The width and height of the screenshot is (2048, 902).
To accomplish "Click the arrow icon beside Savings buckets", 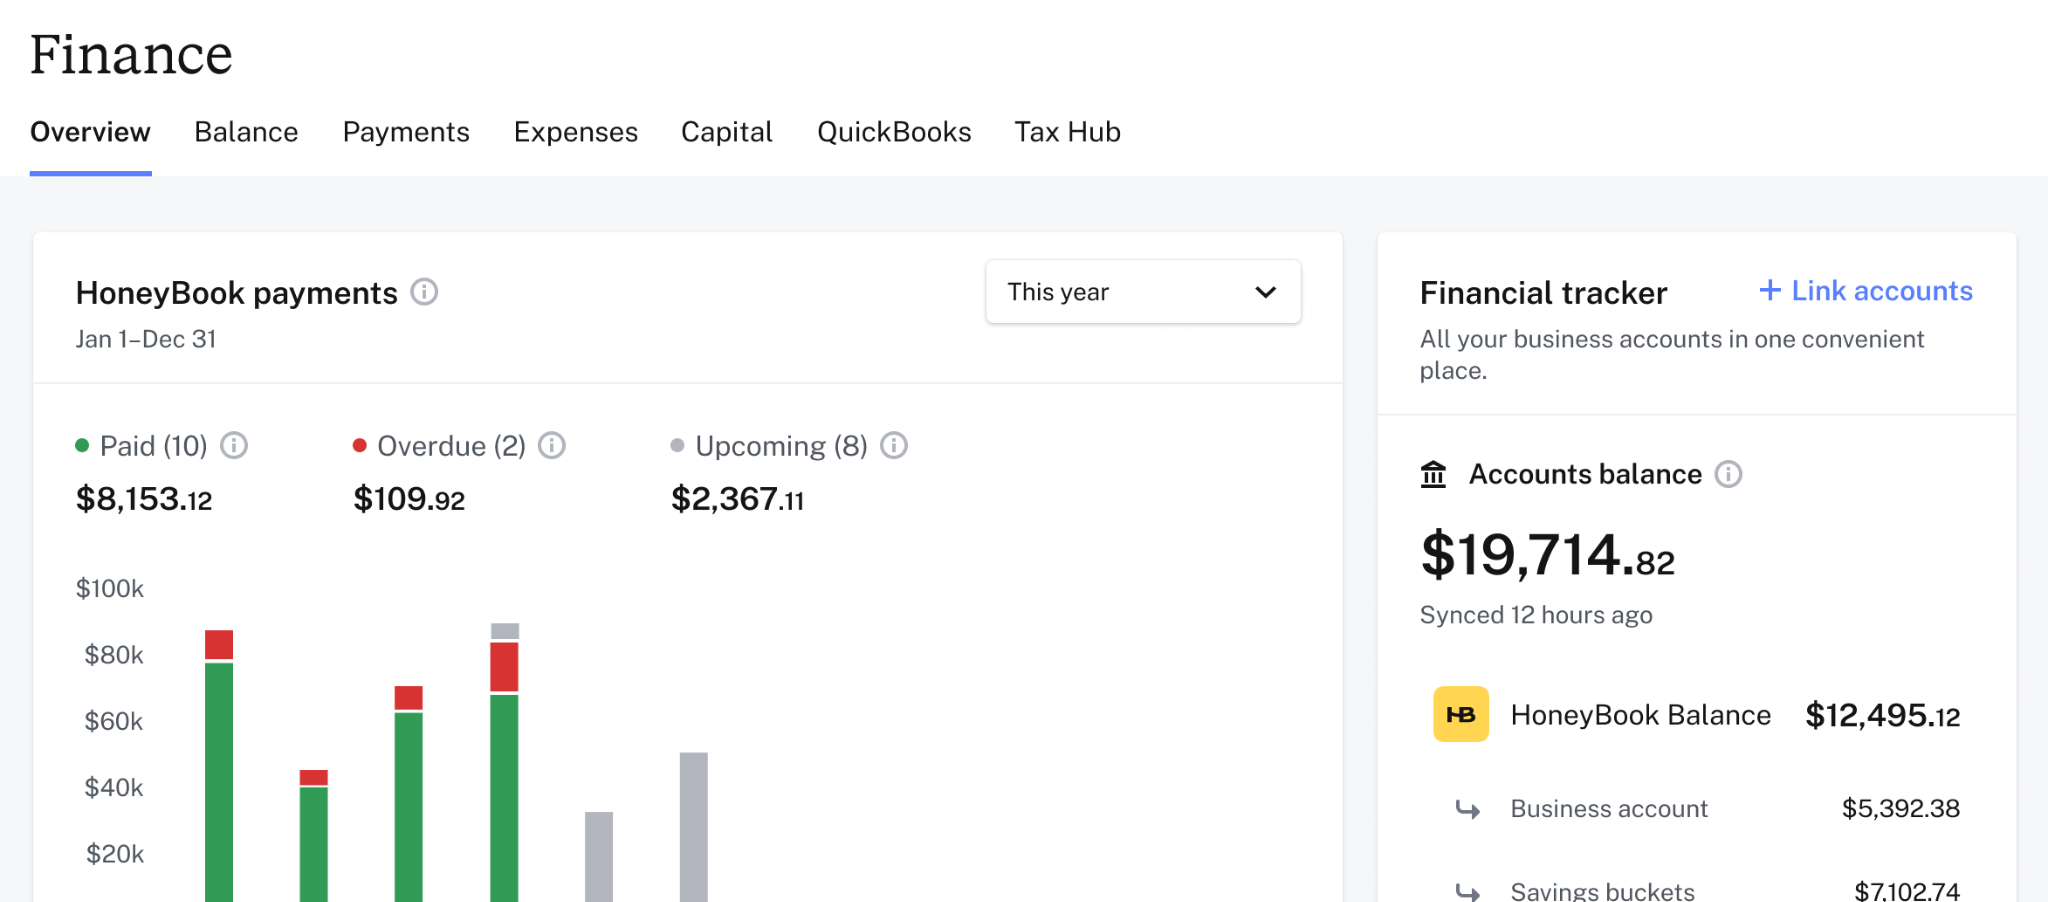I will click(x=1467, y=892).
